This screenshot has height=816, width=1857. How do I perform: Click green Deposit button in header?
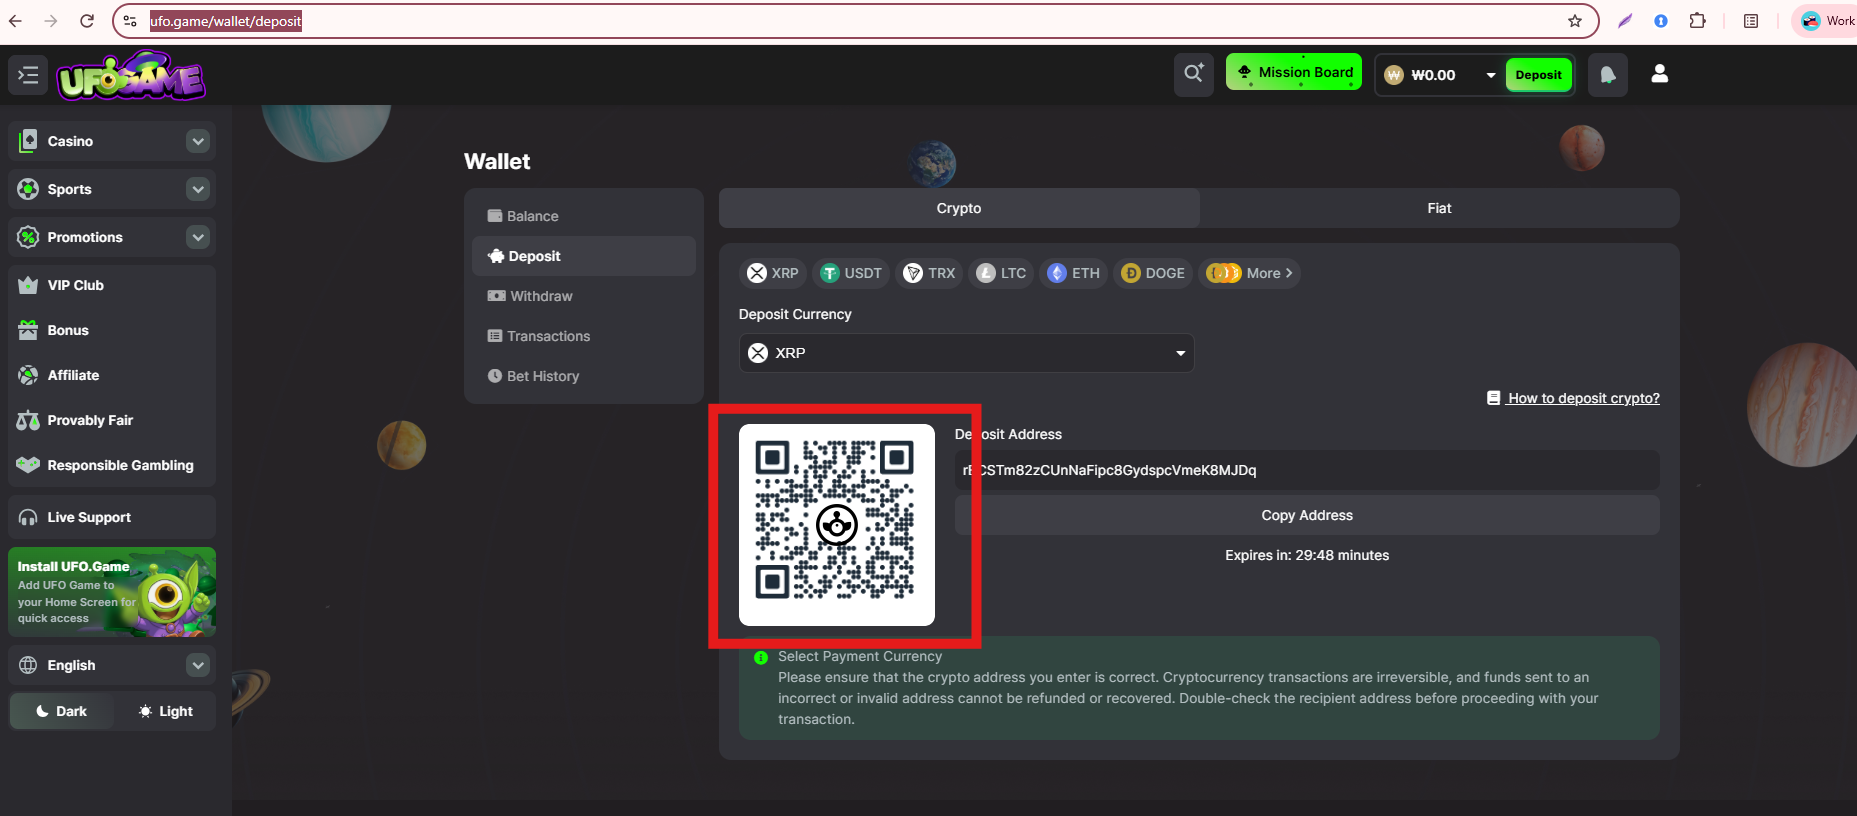[x=1538, y=75]
